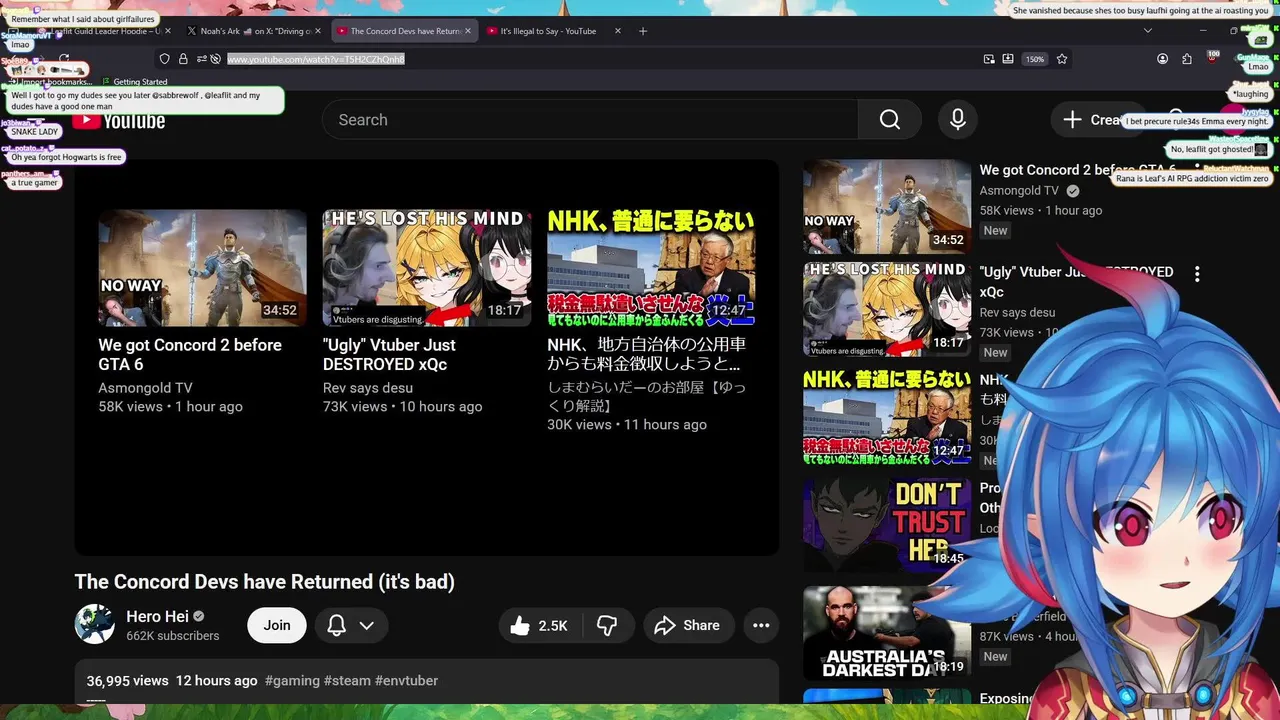Click the install/download page icon in address bar
1280x720 pixels.
click(x=1008, y=59)
